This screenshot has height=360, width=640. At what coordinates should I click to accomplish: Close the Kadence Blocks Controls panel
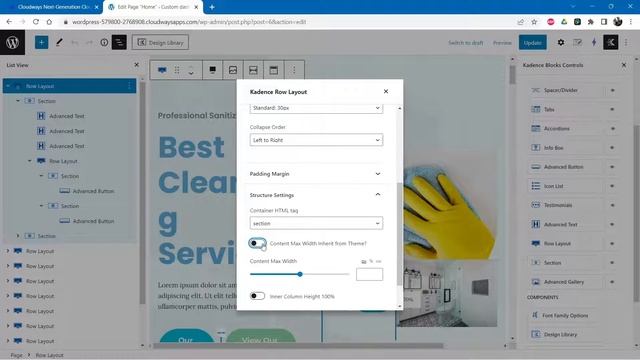click(624, 65)
